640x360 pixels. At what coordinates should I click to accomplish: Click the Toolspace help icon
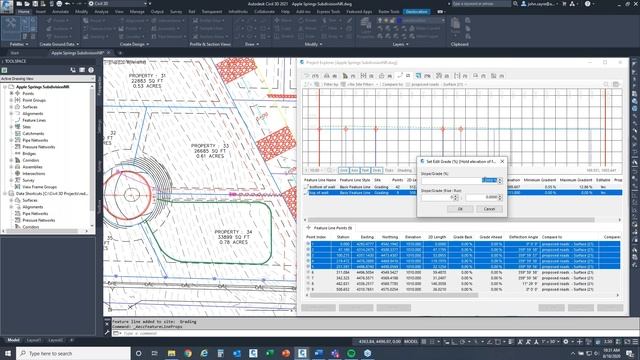coord(91,70)
